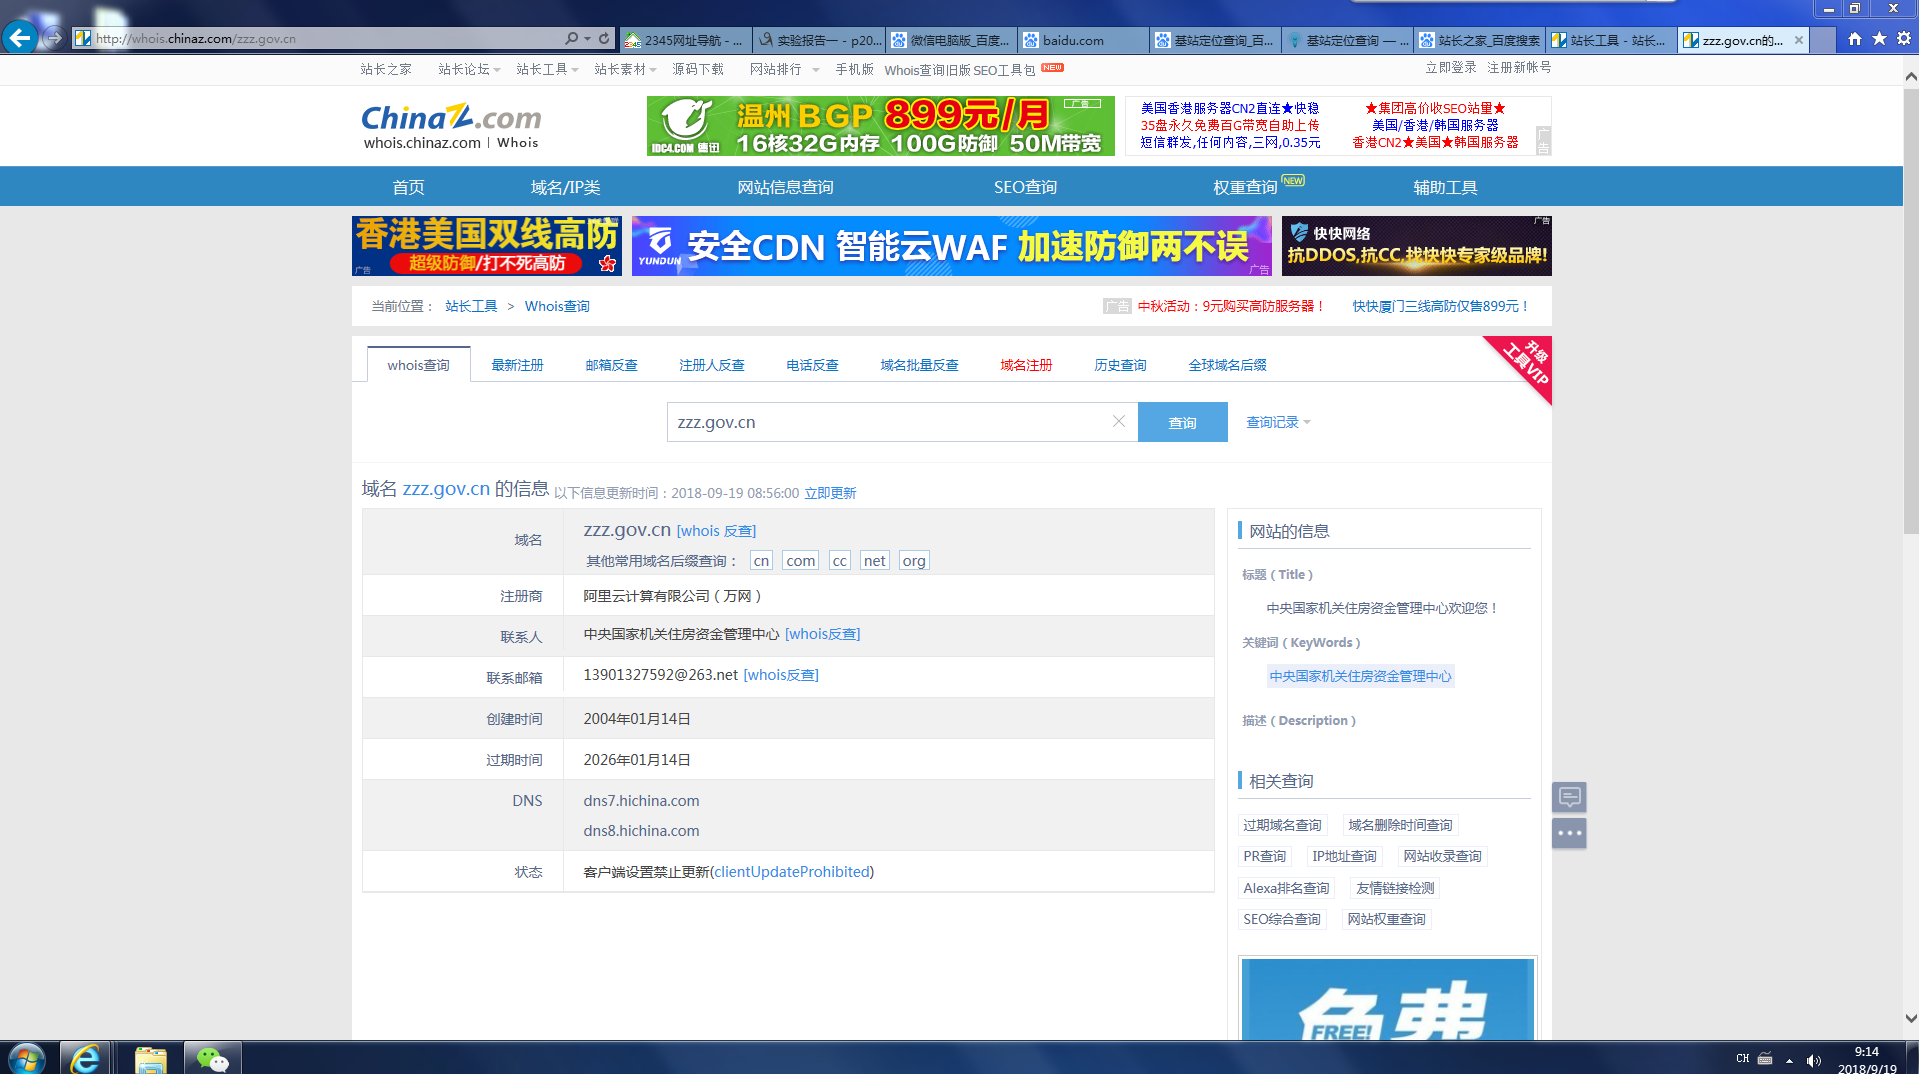Show hidden tray icons arrow

1789,1060
